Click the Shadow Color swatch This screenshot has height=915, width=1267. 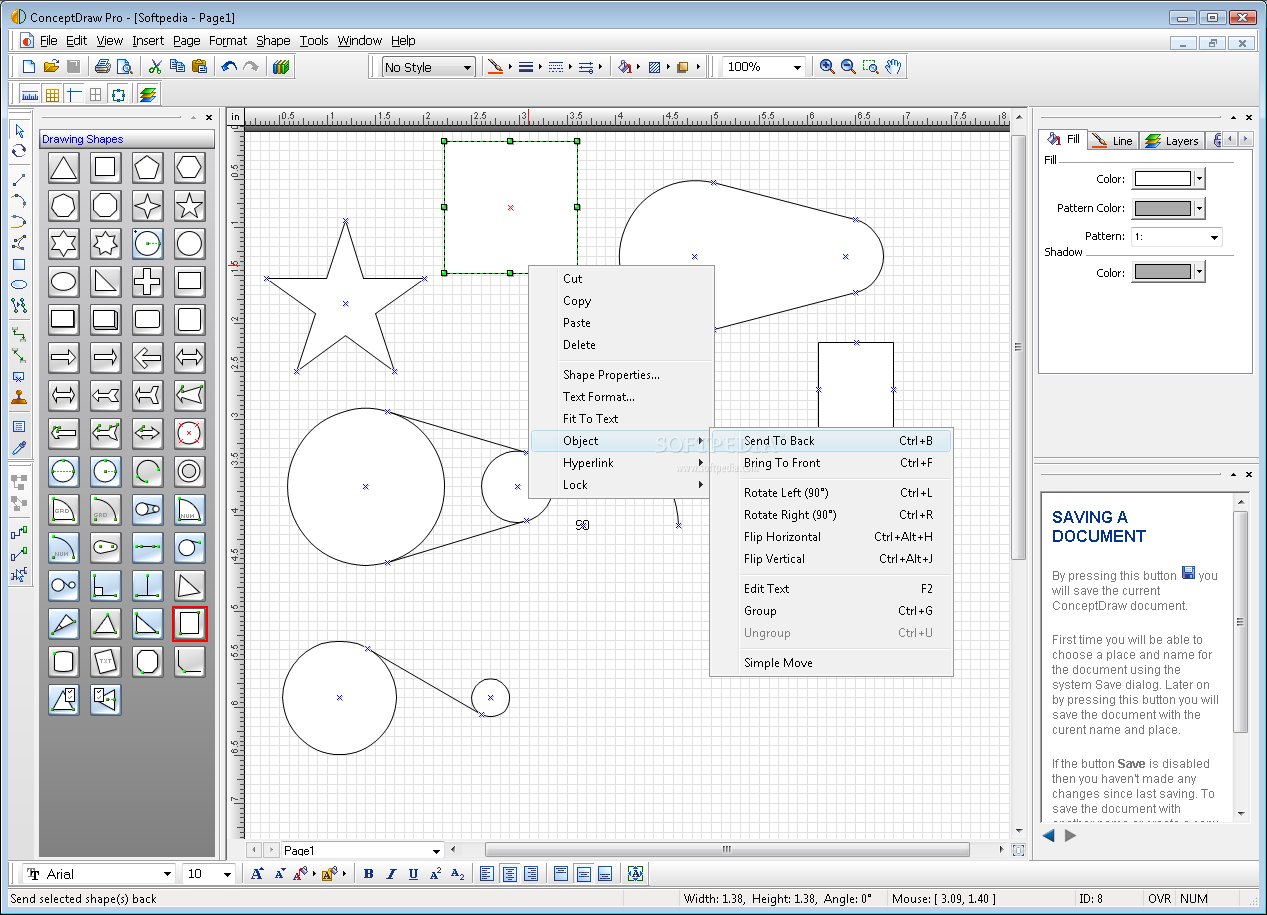[x=1163, y=272]
